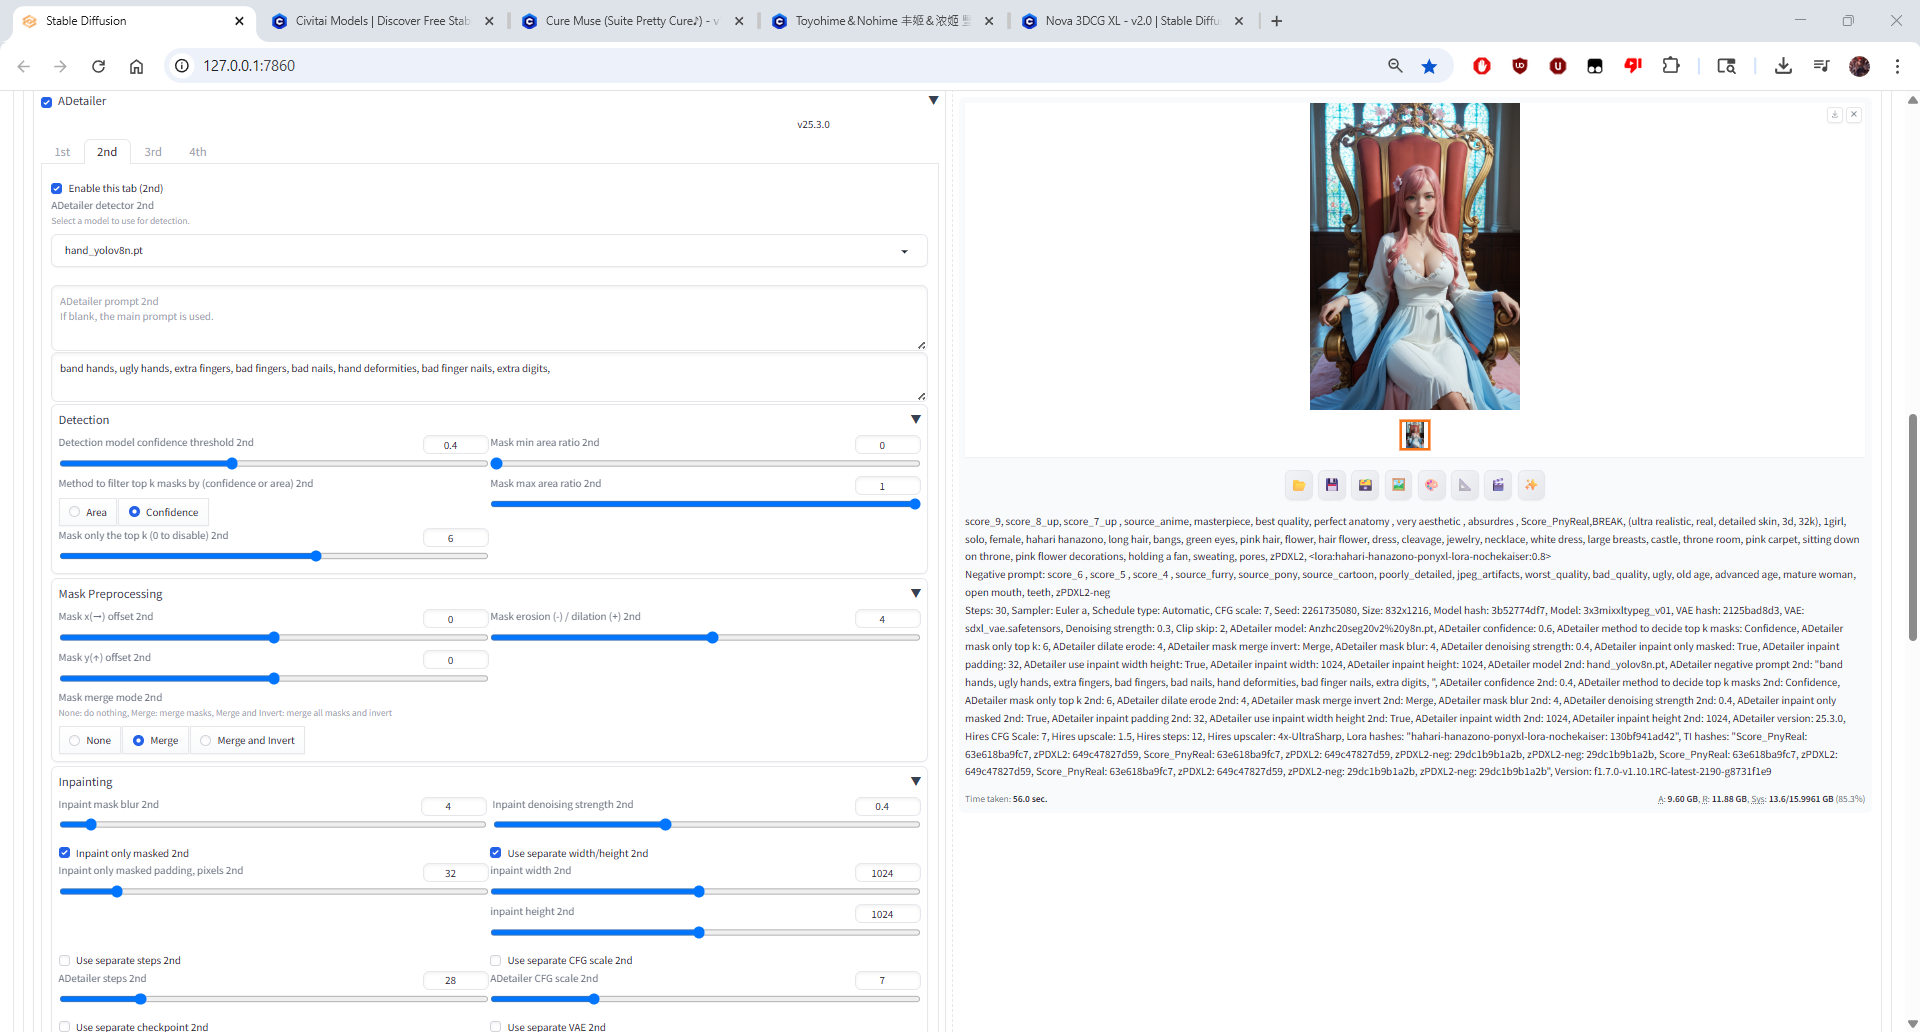
Task: Adjust ADetailer steps 2nd slider
Action: [x=273, y=999]
